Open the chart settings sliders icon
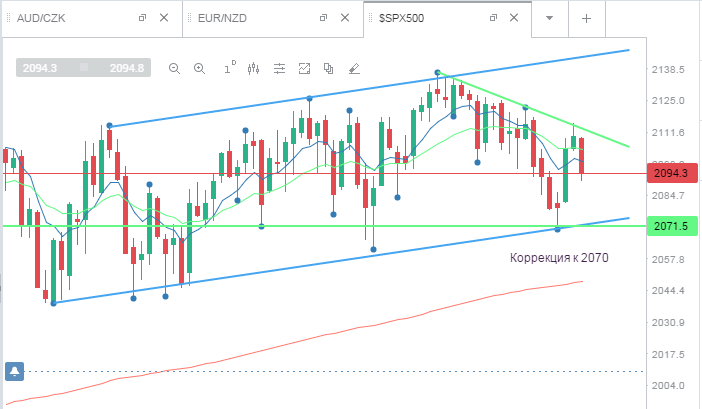Image resolution: width=702 pixels, height=409 pixels. [x=279, y=68]
